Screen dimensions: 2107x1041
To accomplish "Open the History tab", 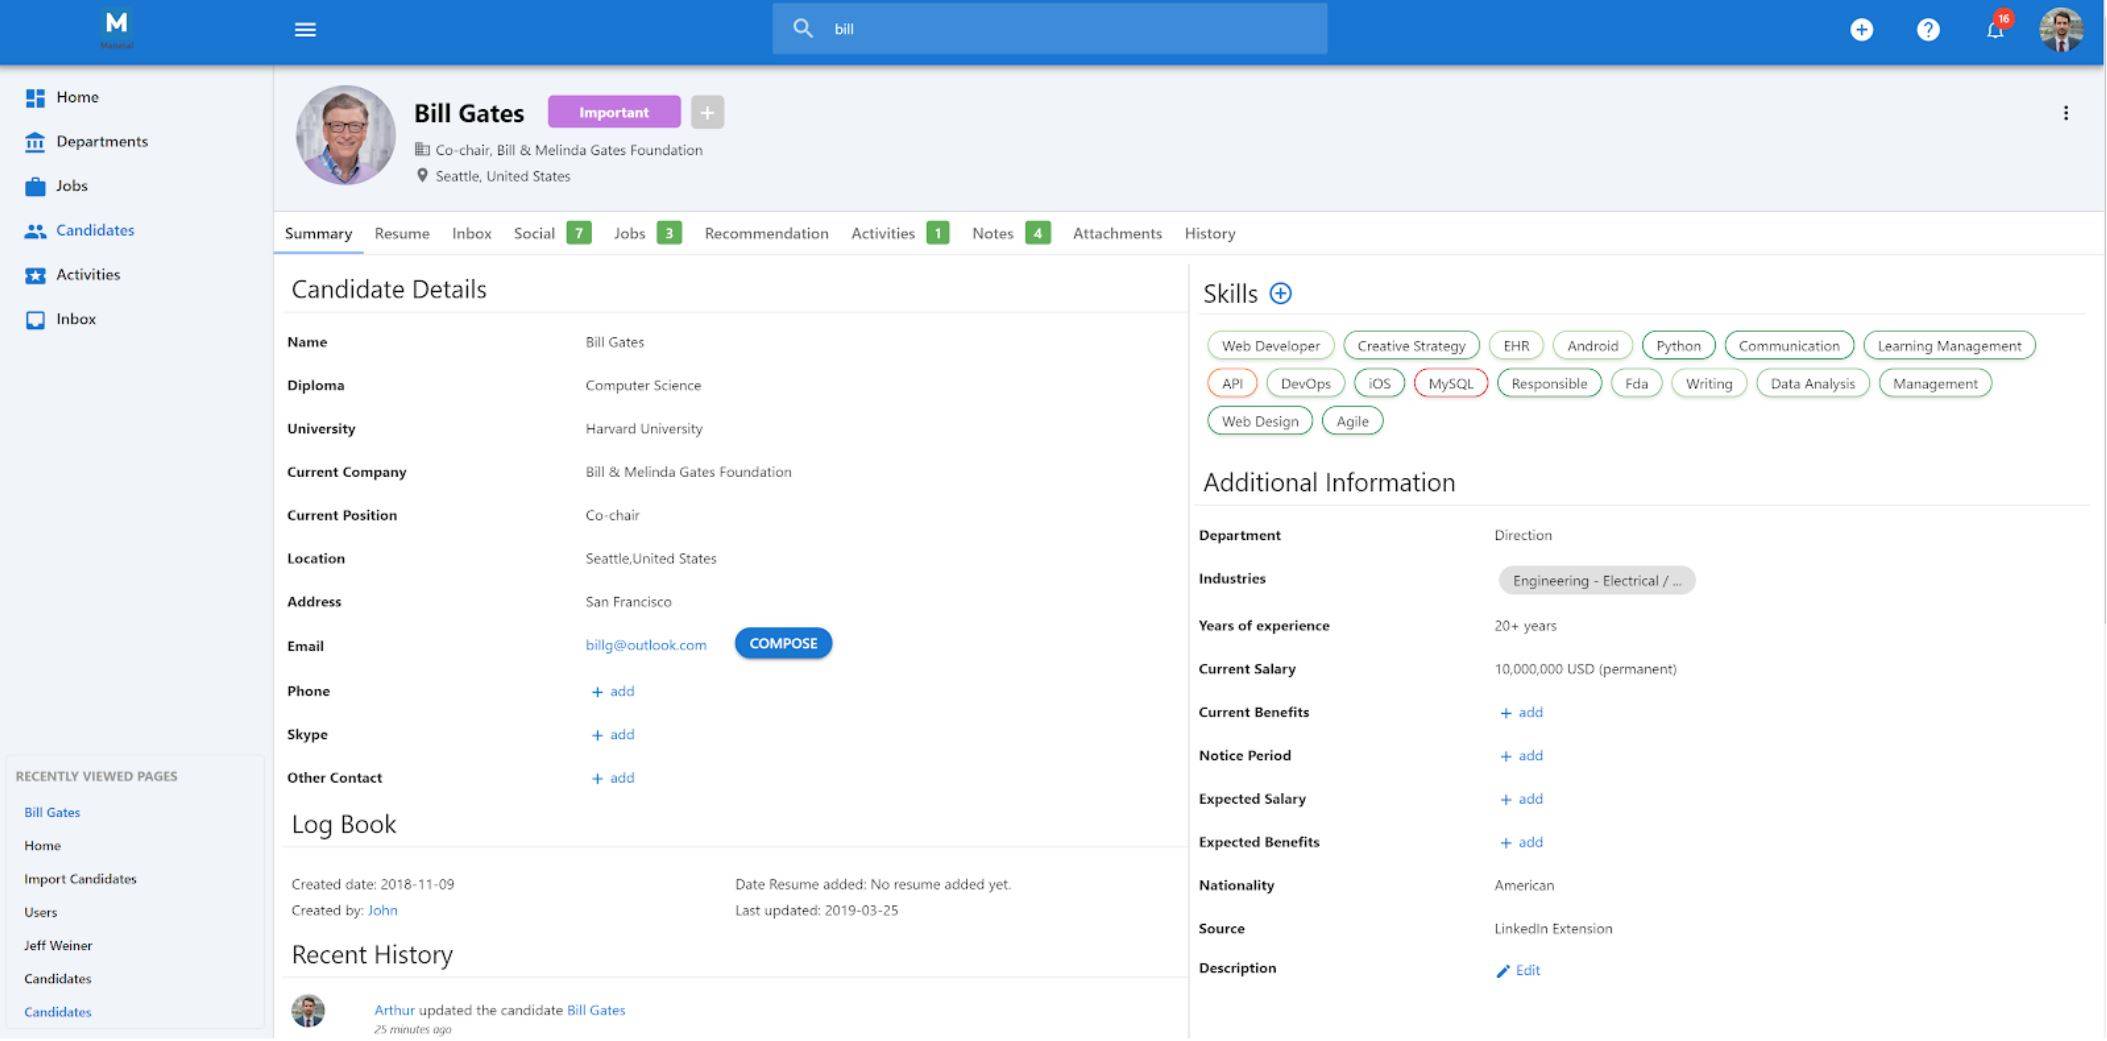I will pyautogui.click(x=1209, y=233).
